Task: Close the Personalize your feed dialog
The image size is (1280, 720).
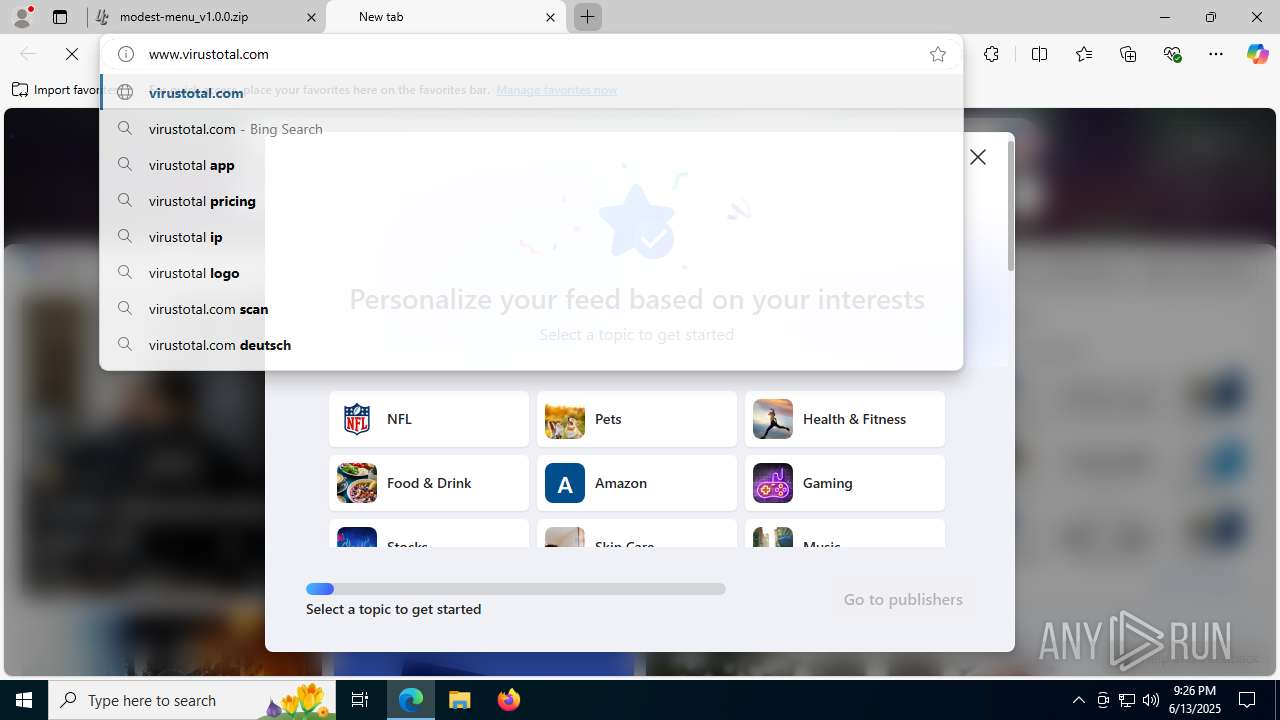Action: pos(978,157)
